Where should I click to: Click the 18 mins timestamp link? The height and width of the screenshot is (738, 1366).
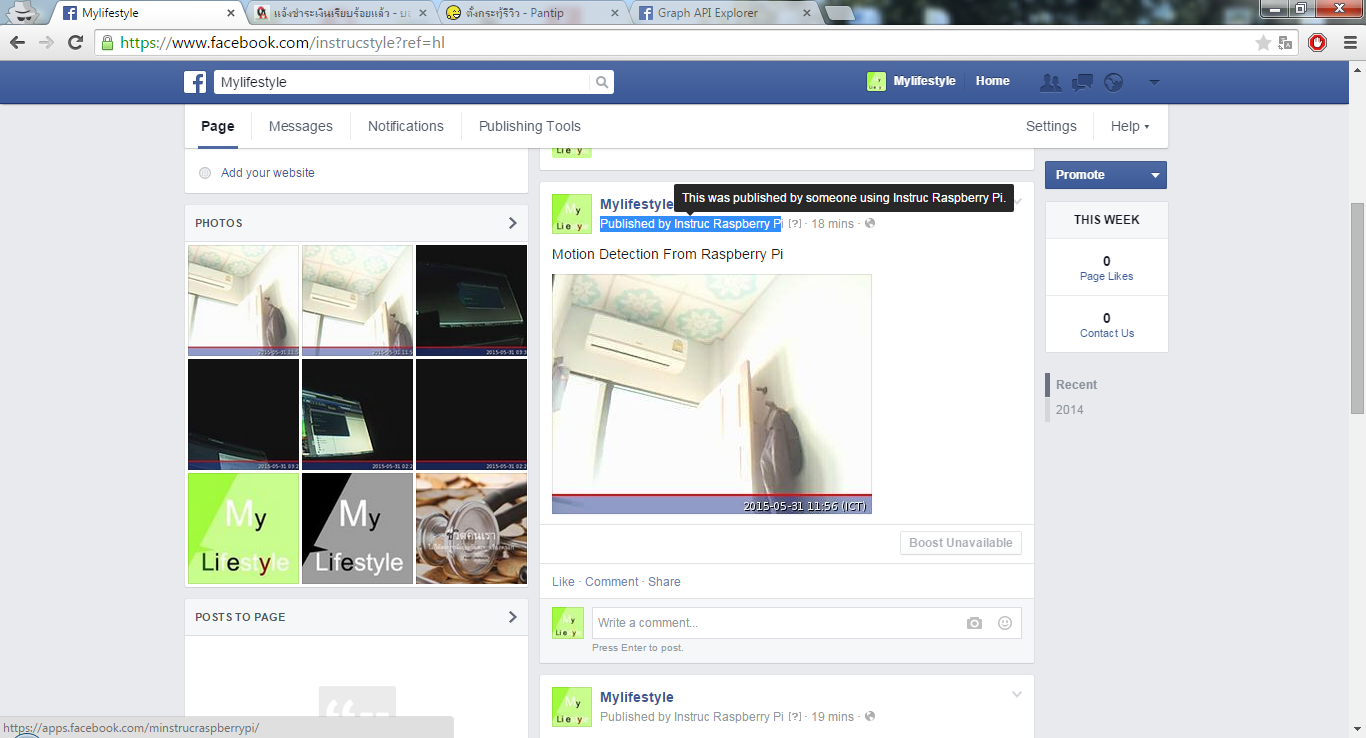click(x=833, y=224)
